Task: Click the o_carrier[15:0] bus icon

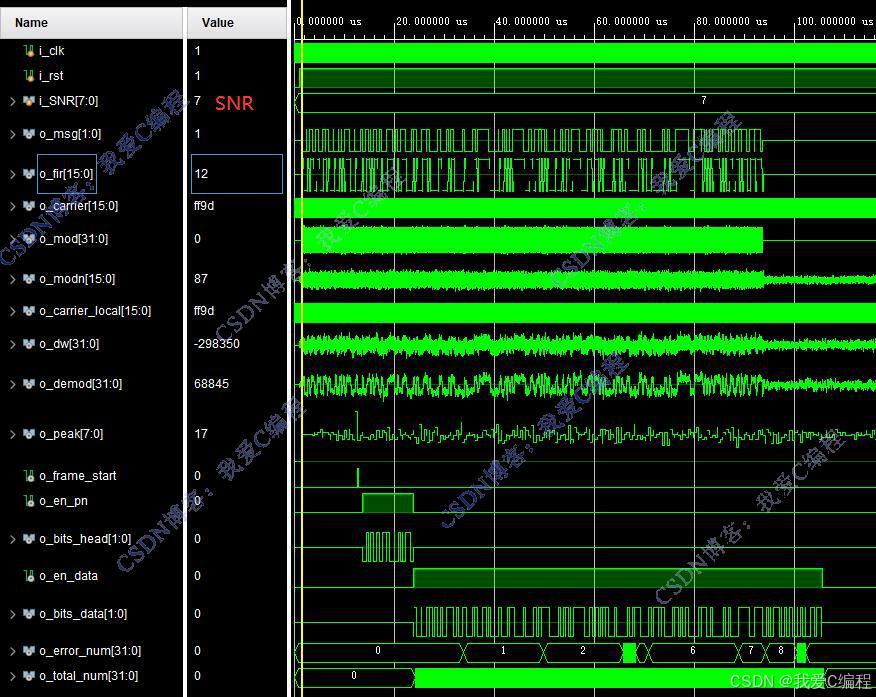Action: [28, 206]
